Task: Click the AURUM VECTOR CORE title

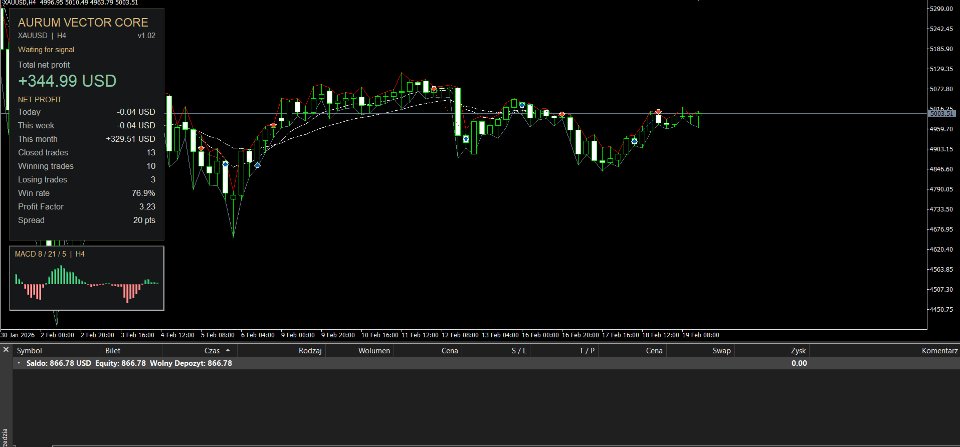Action: [83, 23]
